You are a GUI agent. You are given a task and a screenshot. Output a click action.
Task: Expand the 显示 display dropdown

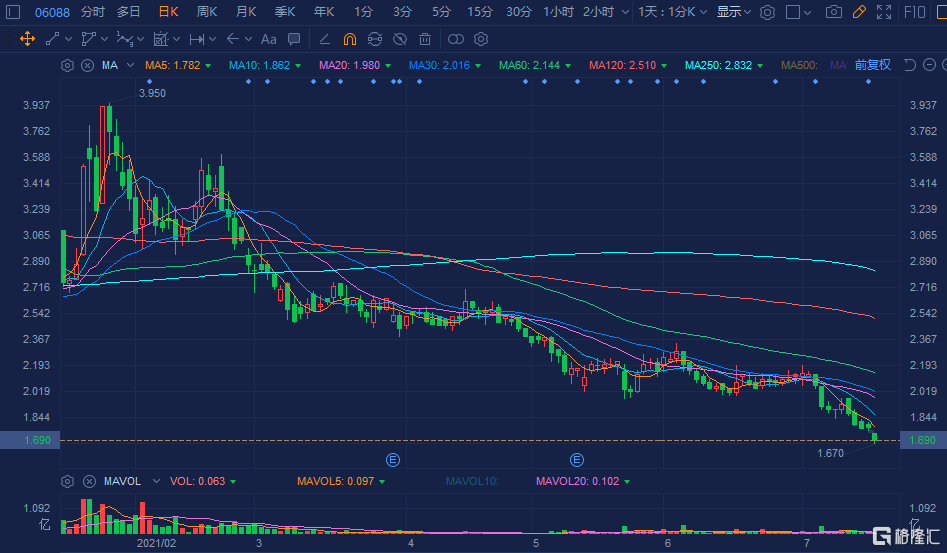735,12
